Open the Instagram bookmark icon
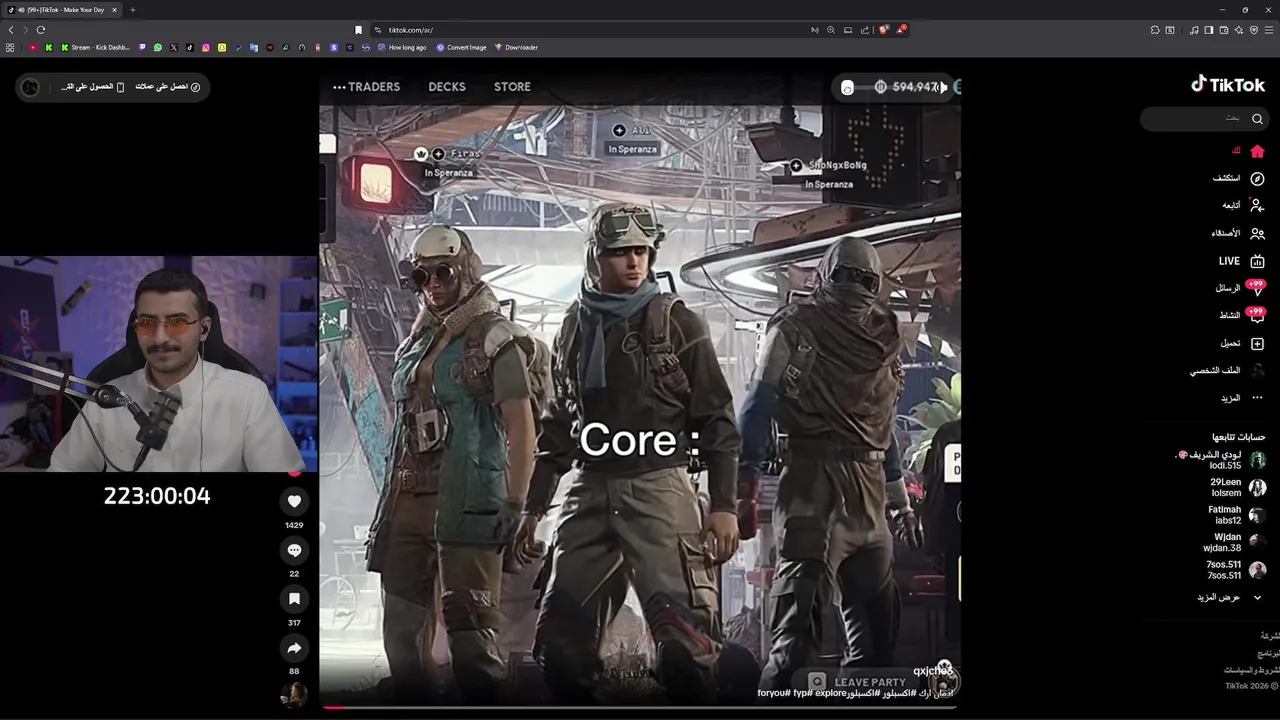The image size is (1280, 720). pyautogui.click(x=206, y=47)
